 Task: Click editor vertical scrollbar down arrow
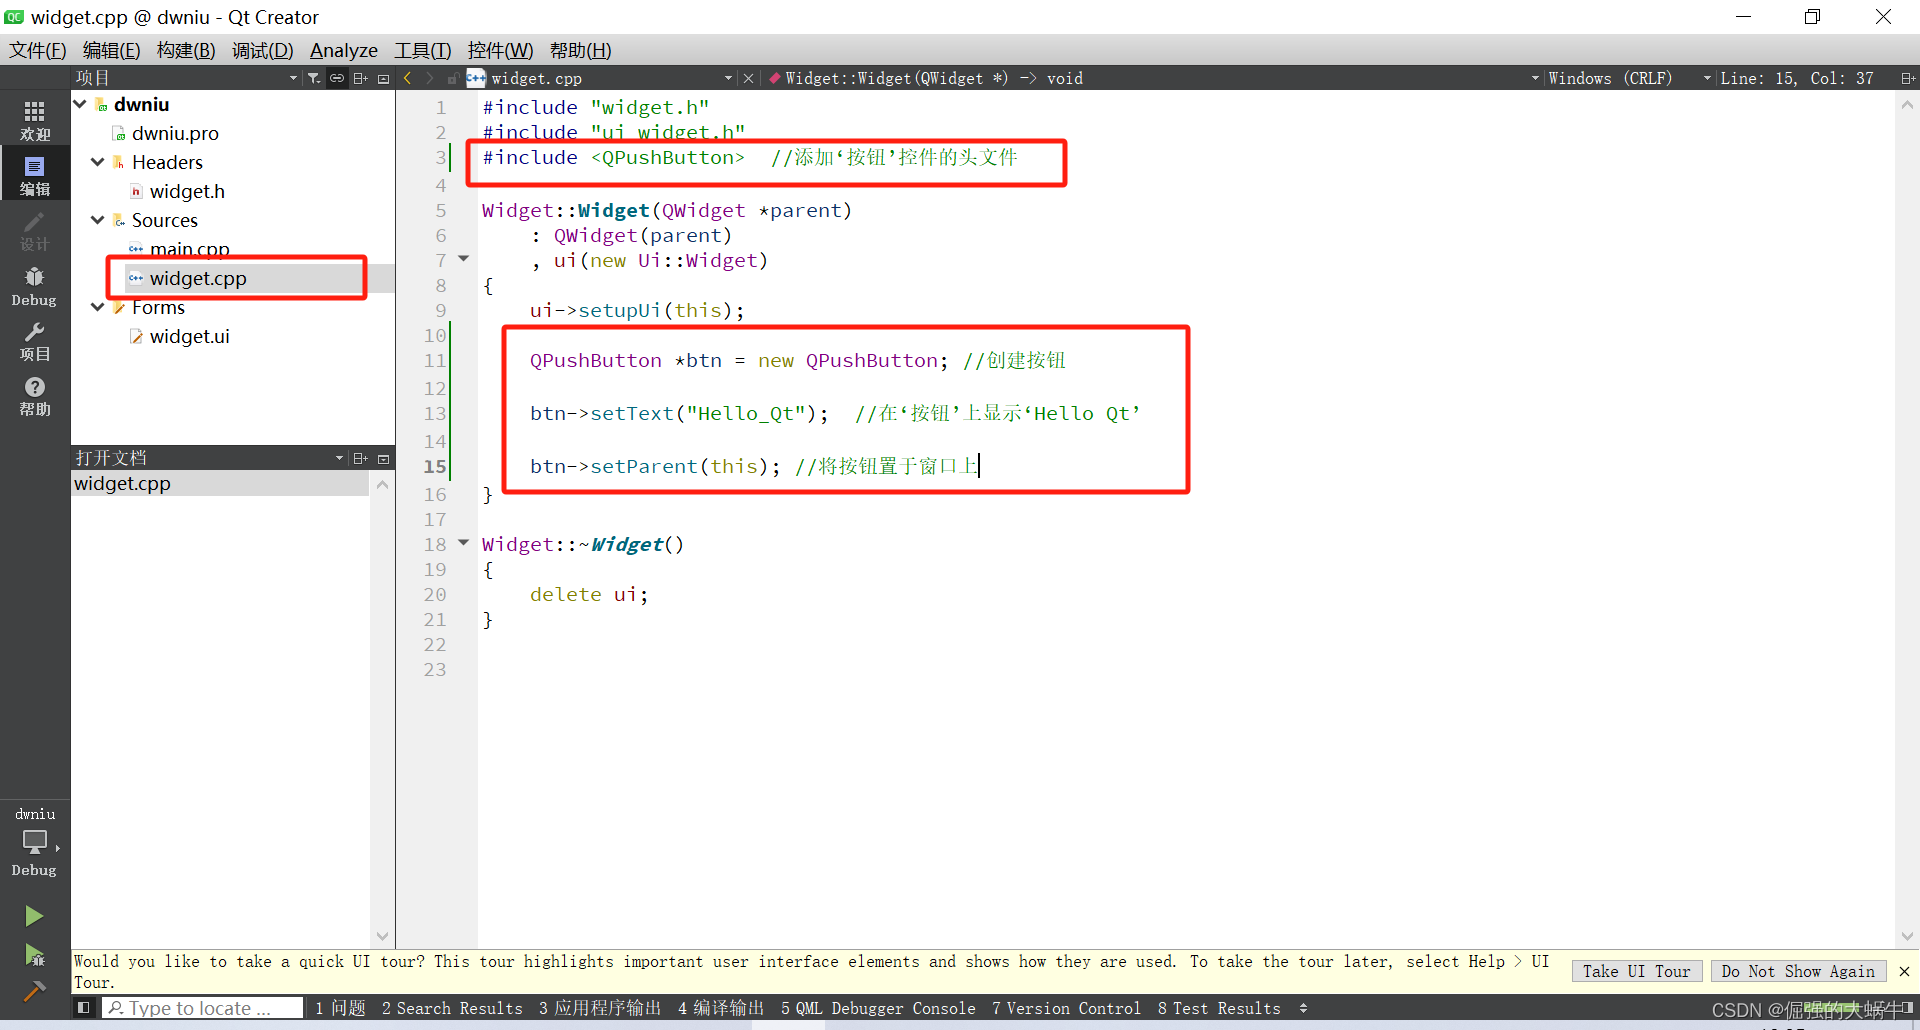[x=1907, y=937]
